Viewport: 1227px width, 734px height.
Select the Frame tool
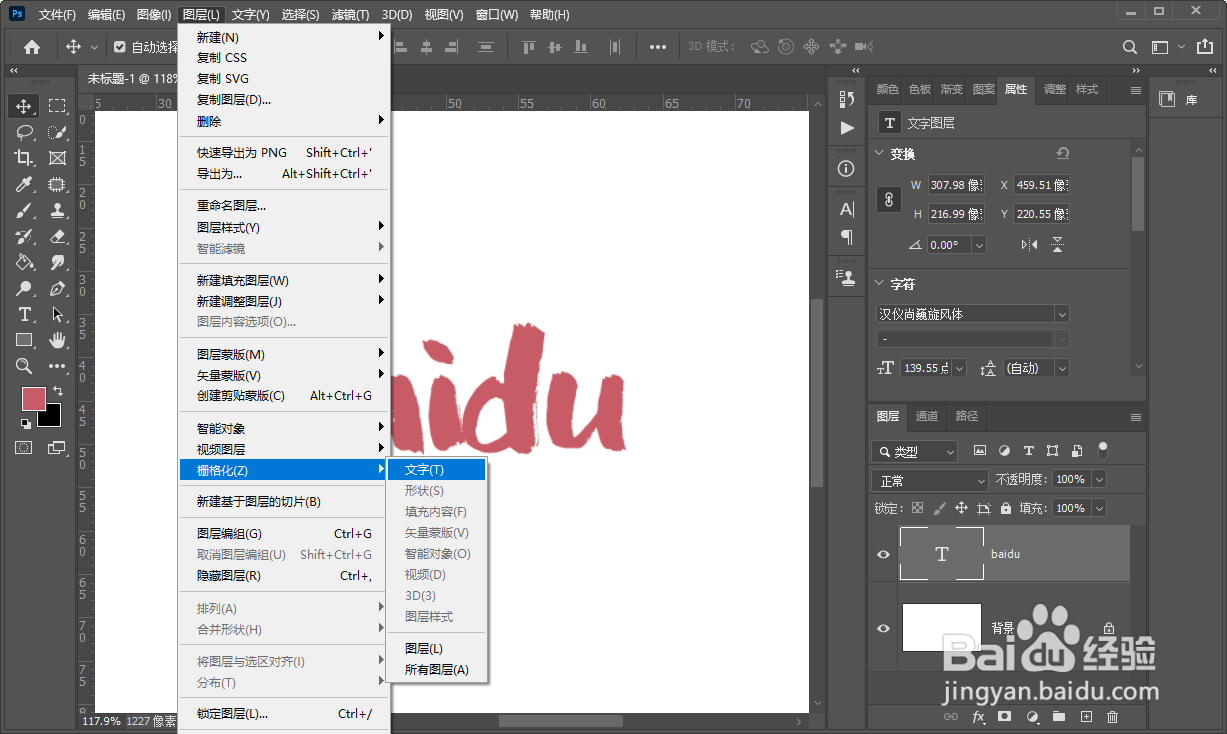coord(58,158)
